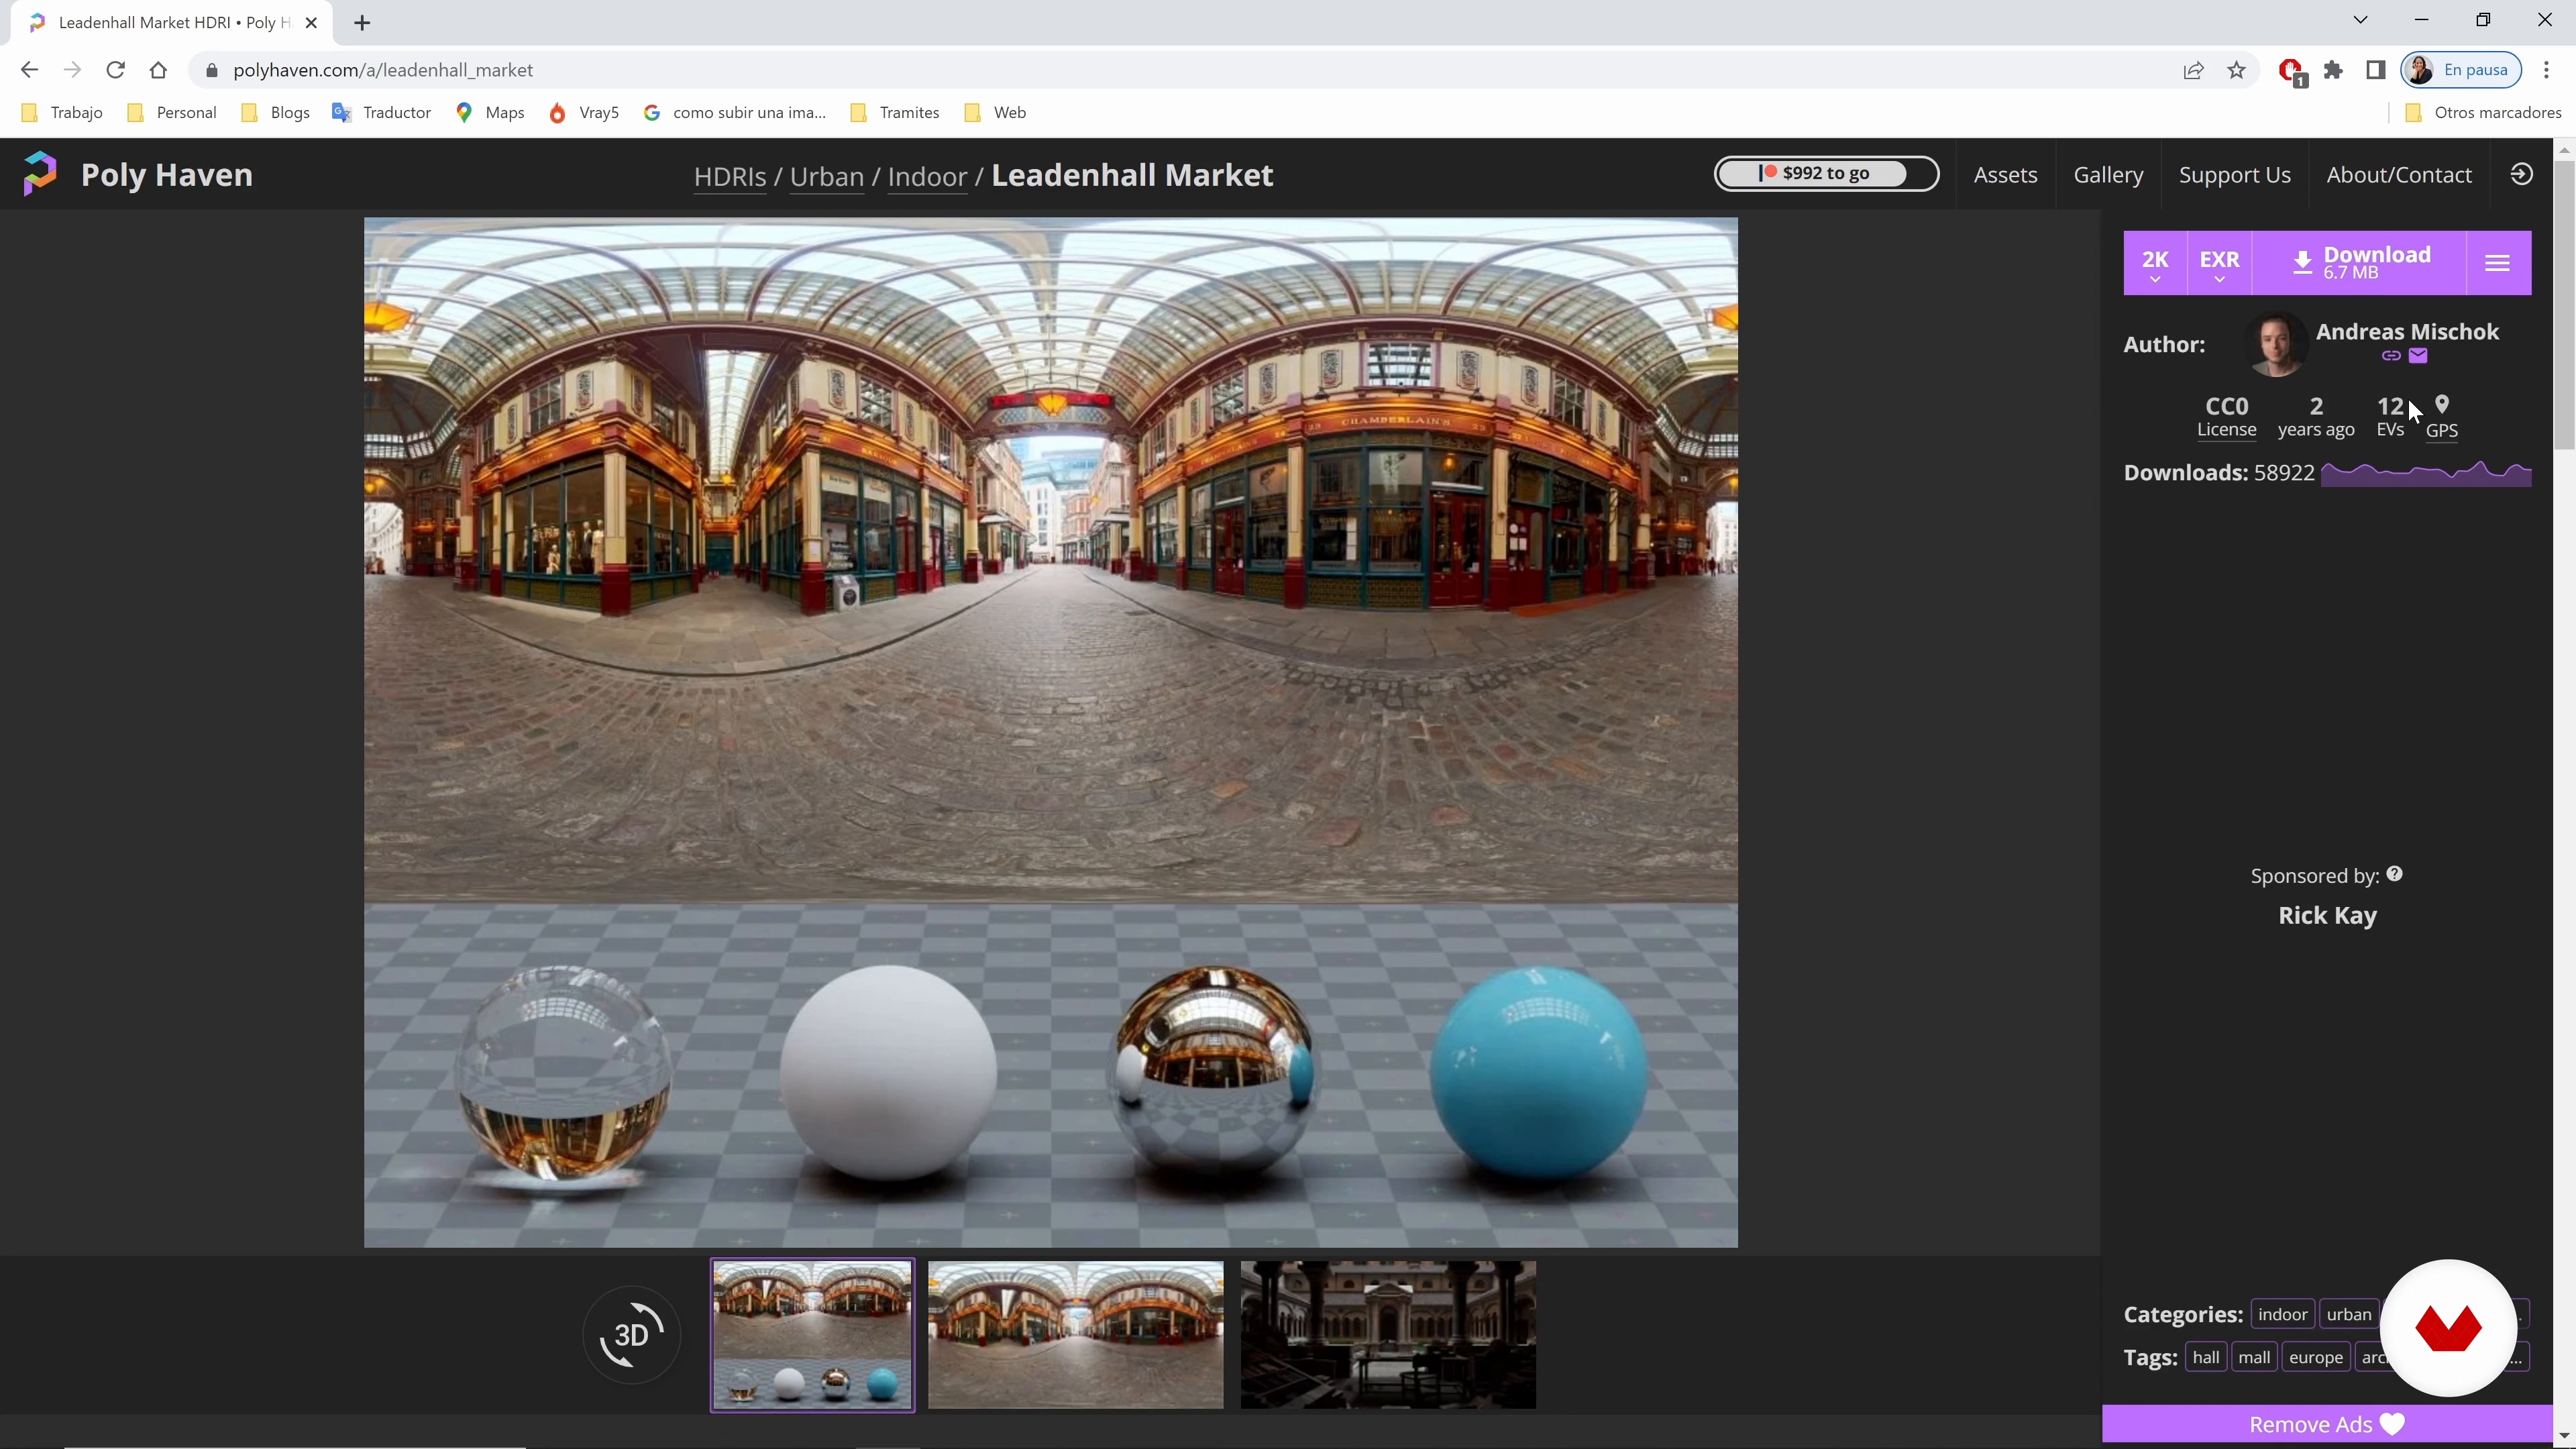Screen dimensions: 2576x1449
Task: Click the share page icon in address bar
Action: point(2193,70)
